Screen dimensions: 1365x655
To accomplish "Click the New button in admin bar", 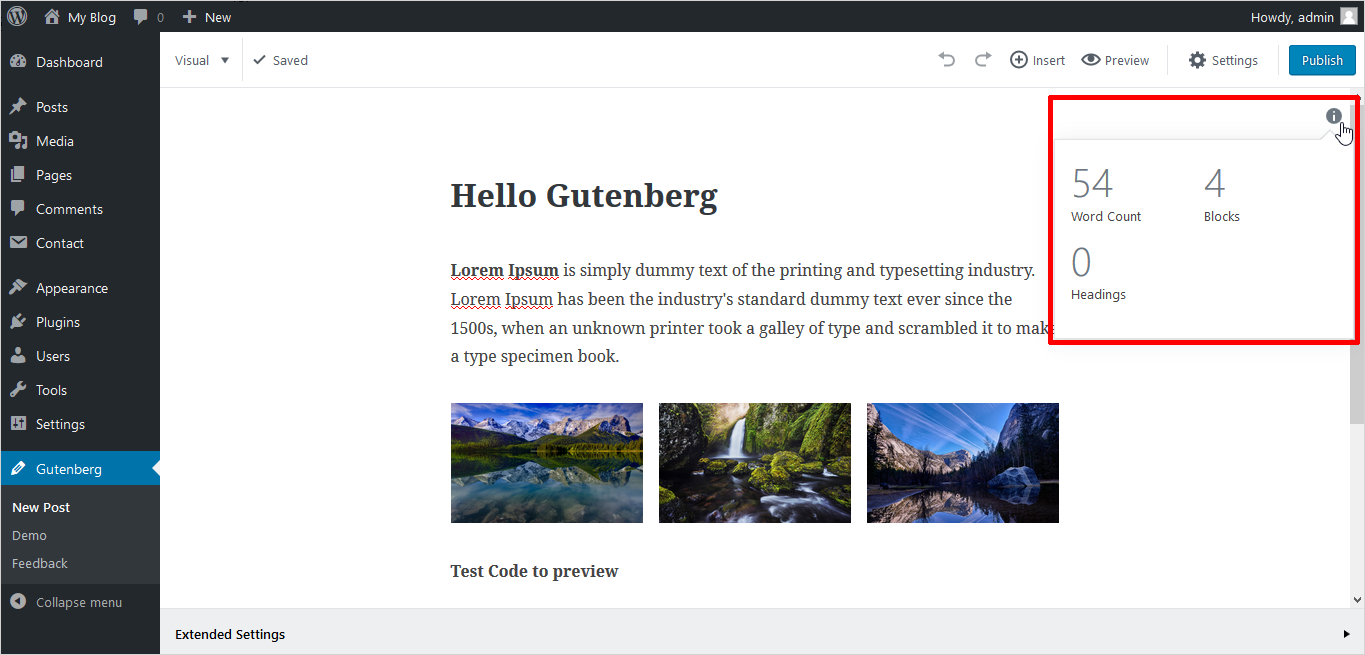I will 207,17.
